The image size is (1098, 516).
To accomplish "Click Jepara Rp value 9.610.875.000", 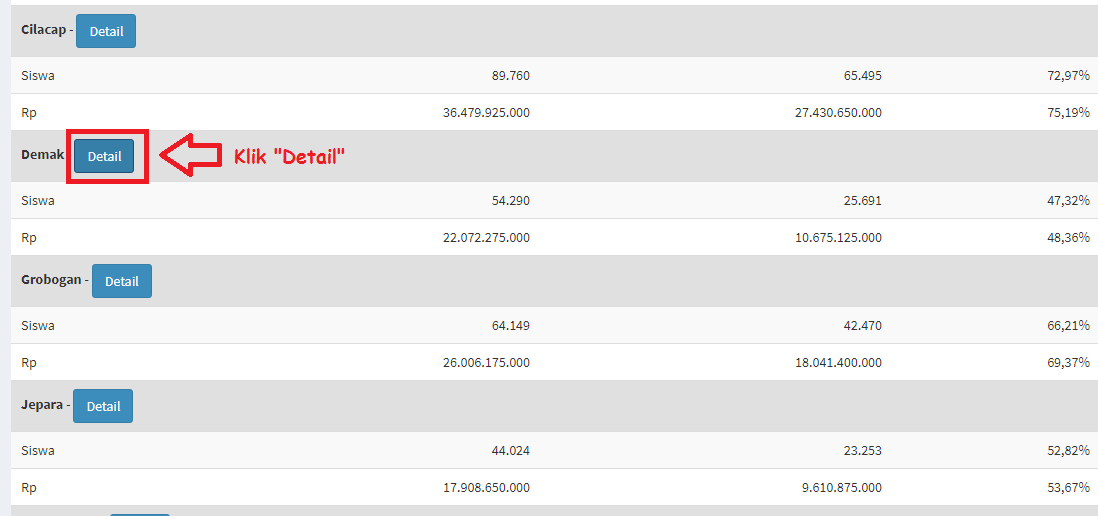I will 842,487.
